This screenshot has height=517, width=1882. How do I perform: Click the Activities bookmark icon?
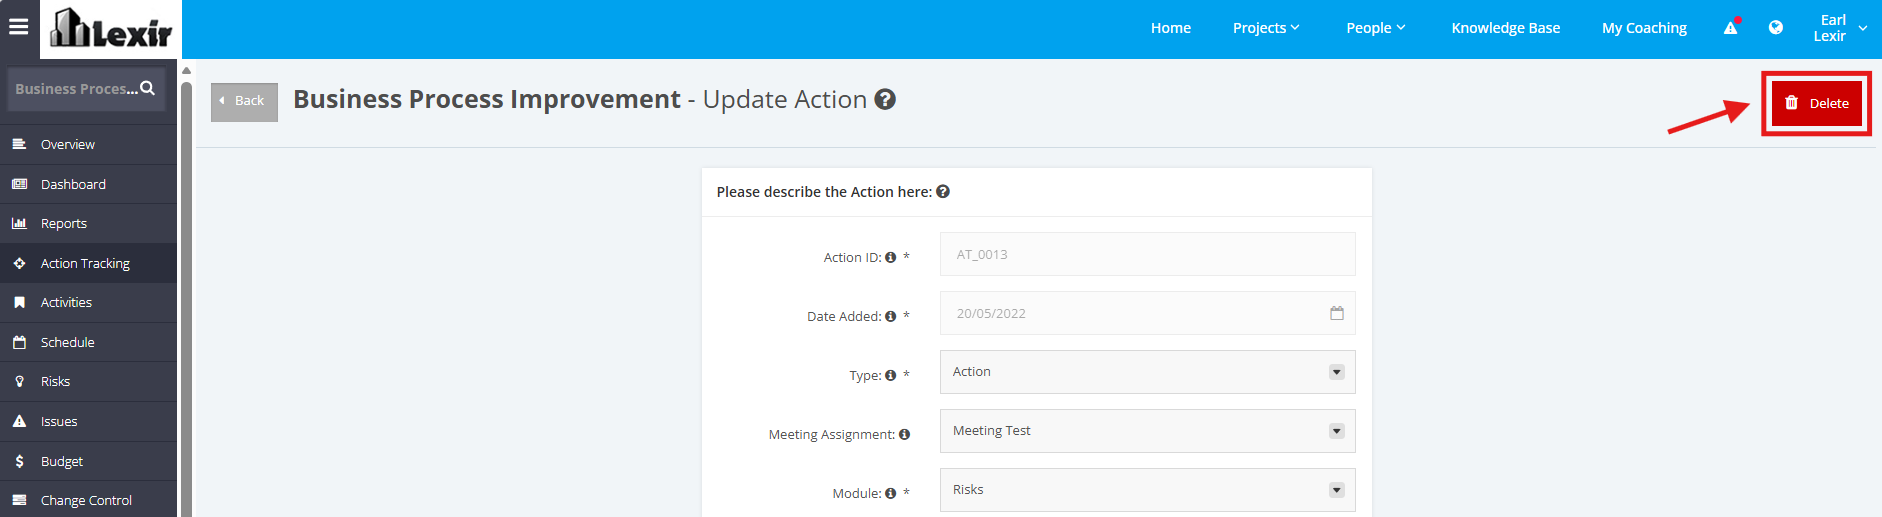point(19,302)
